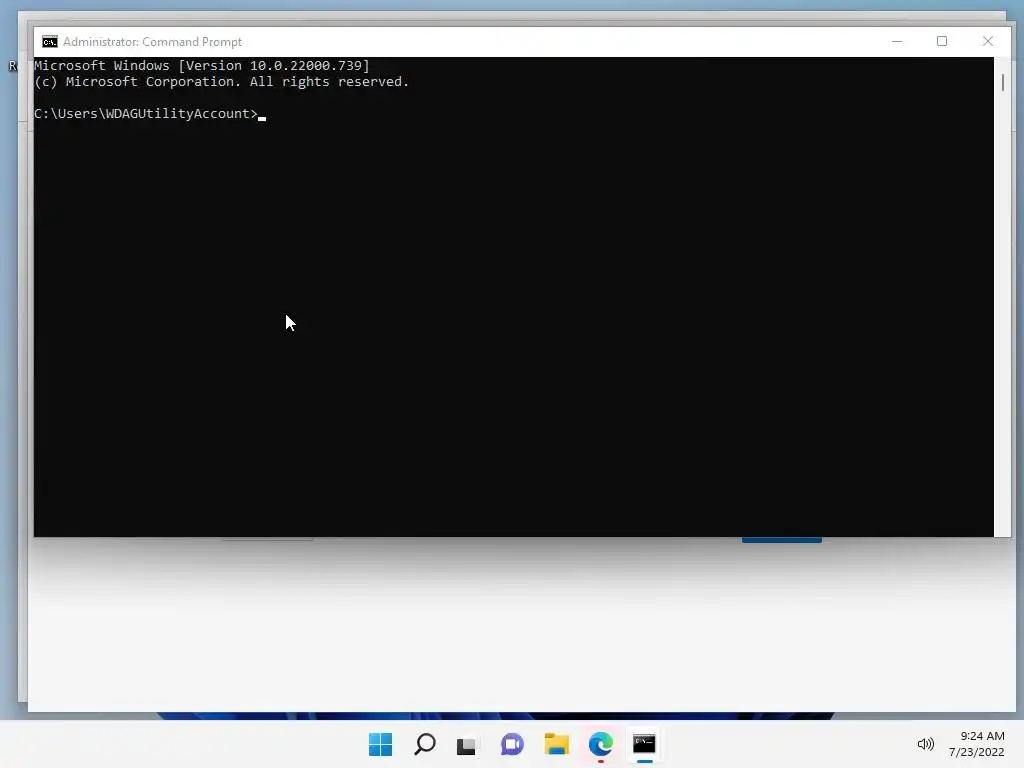1024x768 pixels.
Task: Click the 'Administrator: Command Prompt' title text
Action: [152, 42]
